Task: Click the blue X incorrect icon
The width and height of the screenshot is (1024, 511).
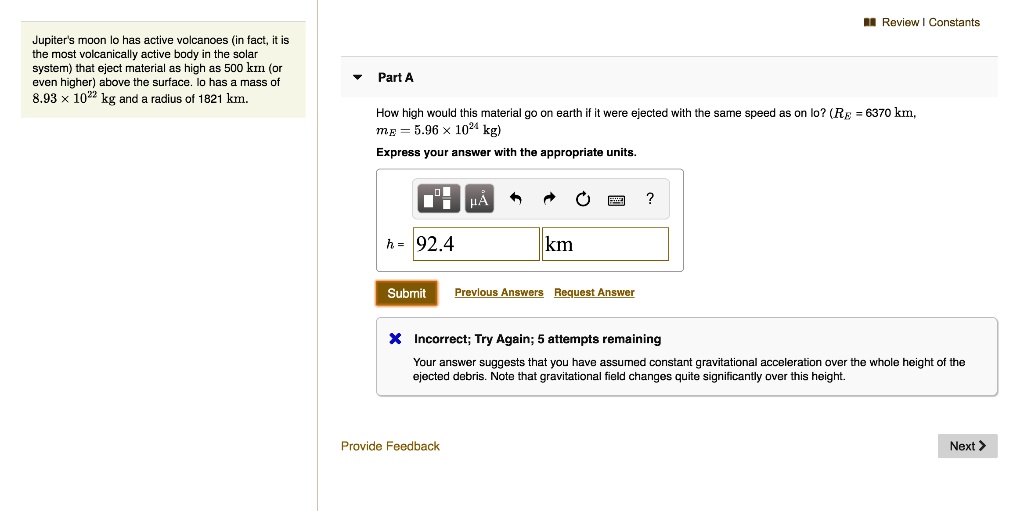Action: tap(395, 338)
